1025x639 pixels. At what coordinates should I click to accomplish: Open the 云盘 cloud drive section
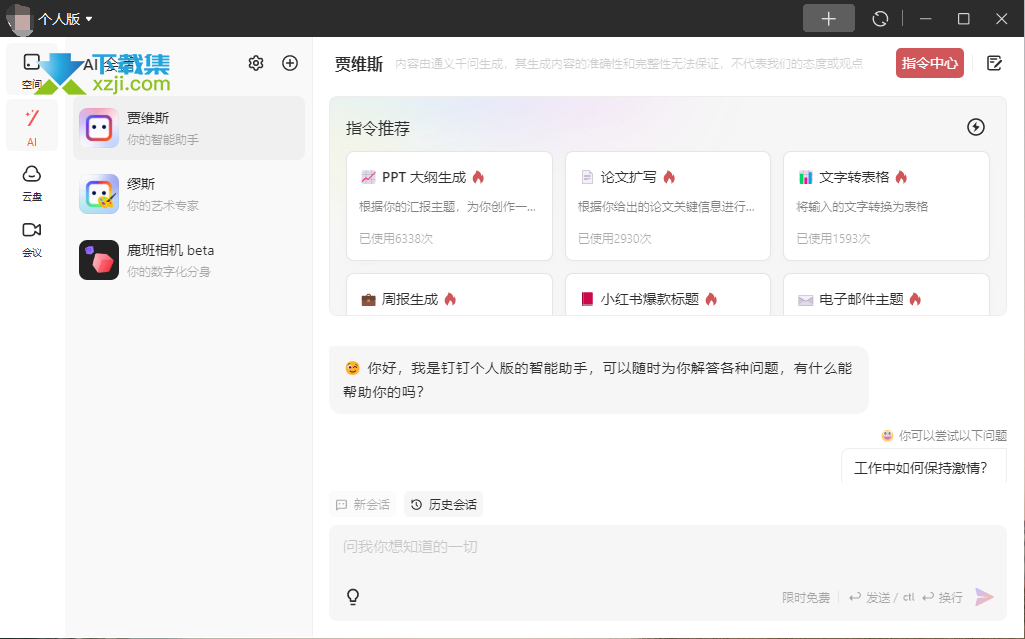click(31, 183)
